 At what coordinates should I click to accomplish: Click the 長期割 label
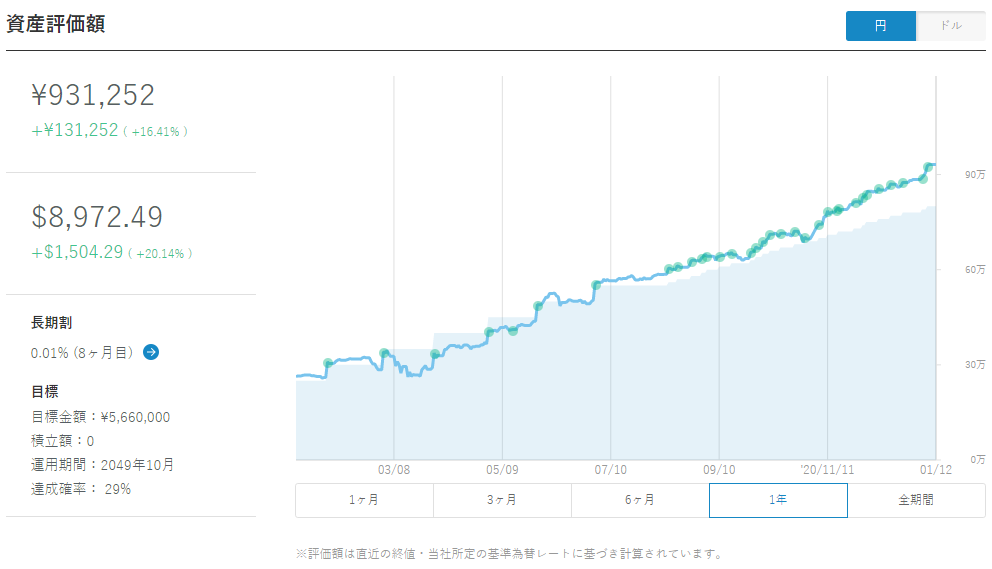click(x=51, y=323)
